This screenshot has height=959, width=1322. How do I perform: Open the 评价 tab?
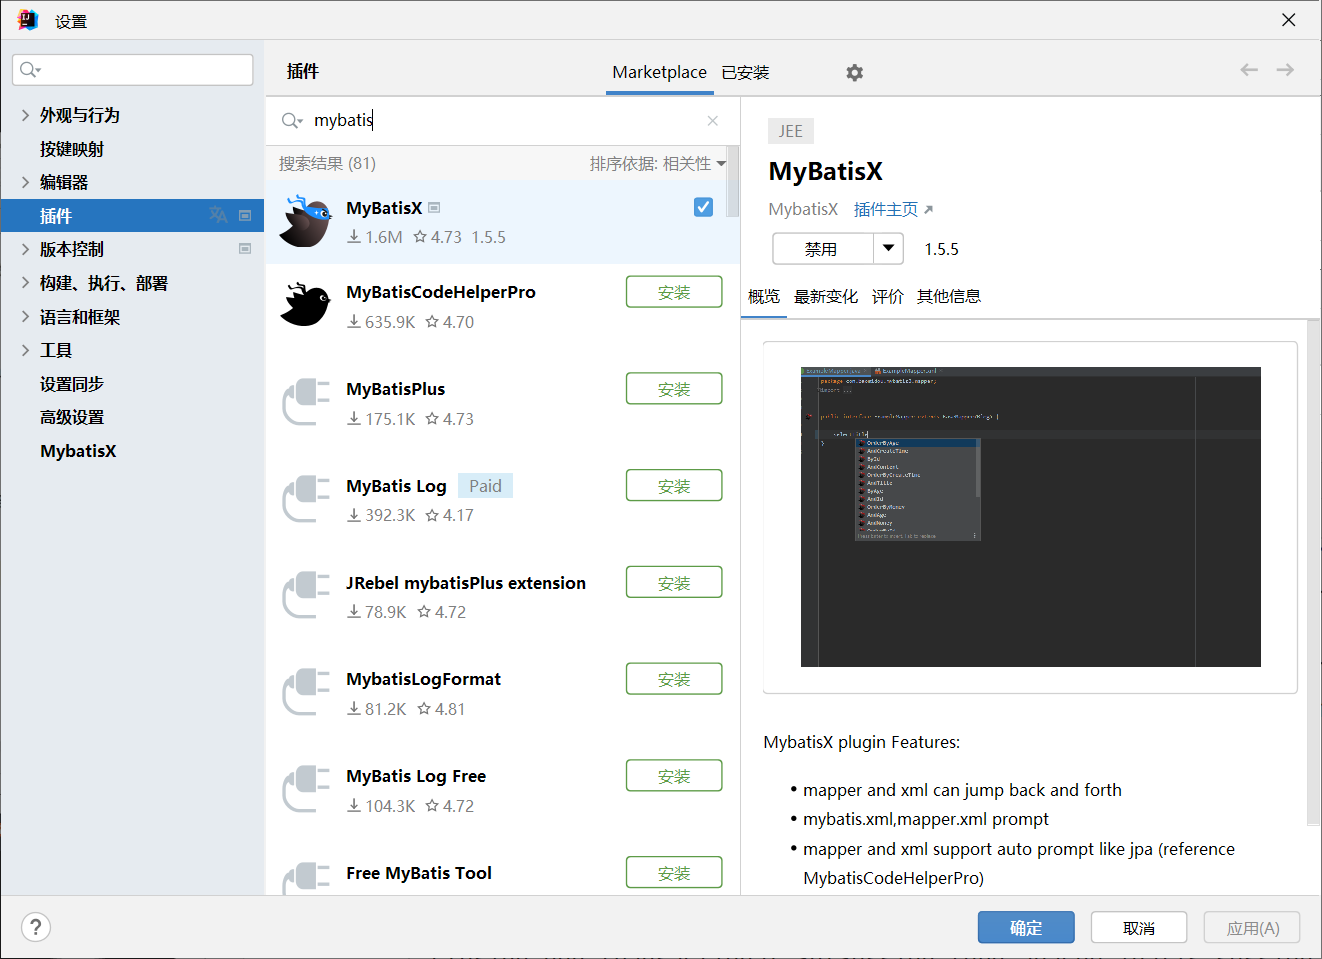coord(888,297)
